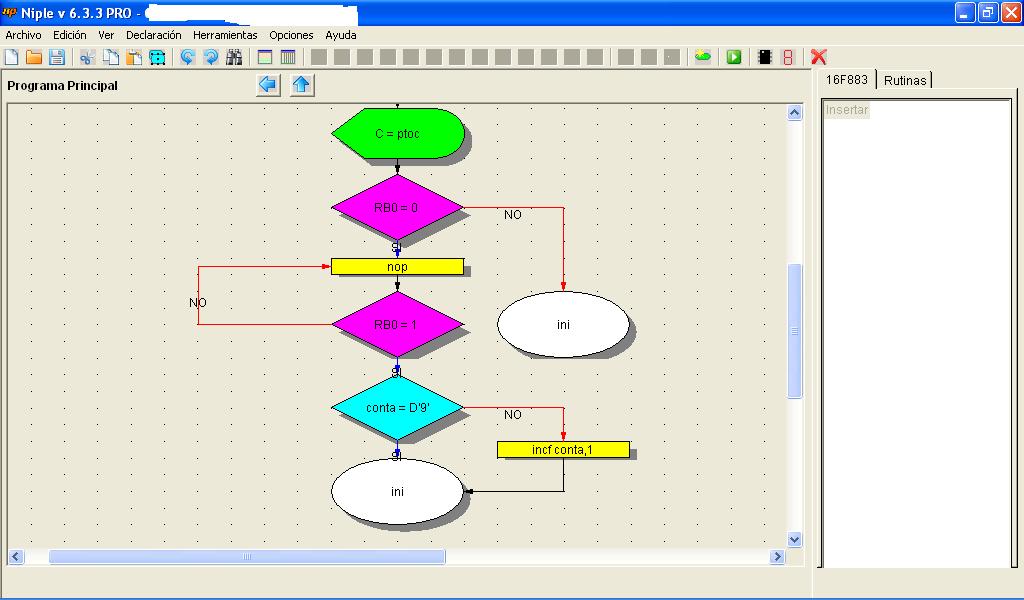Paste with the clipboard icon

(134, 57)
